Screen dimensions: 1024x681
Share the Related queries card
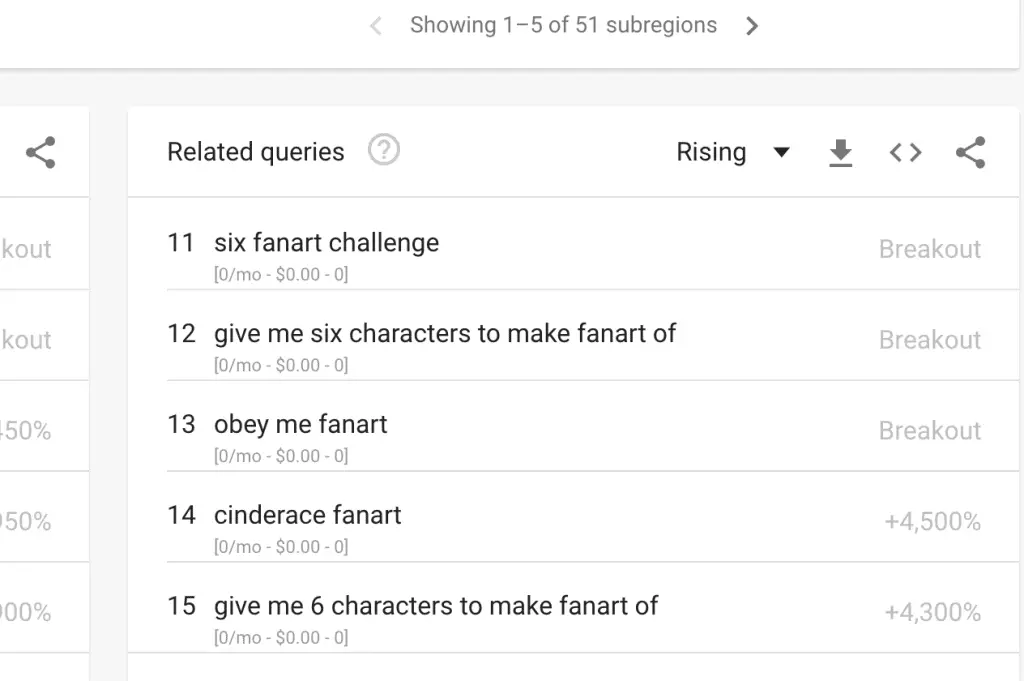970,153
